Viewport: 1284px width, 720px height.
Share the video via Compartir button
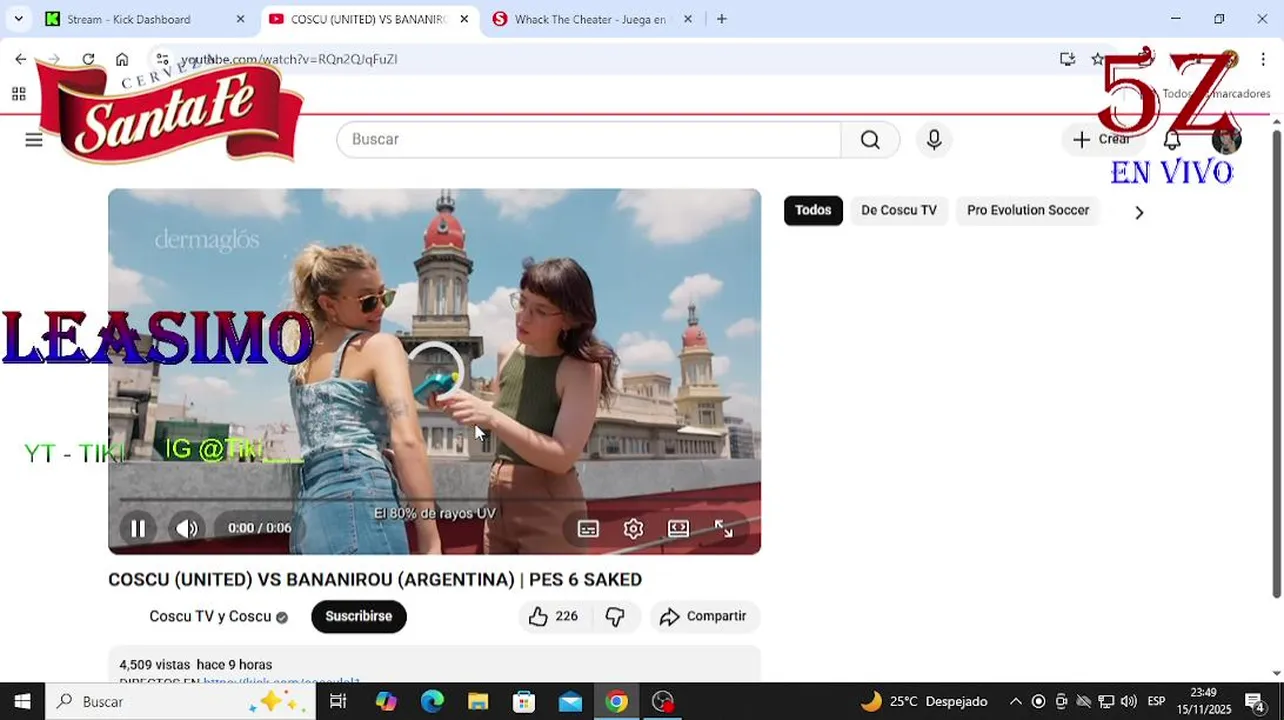pos(704,616)
